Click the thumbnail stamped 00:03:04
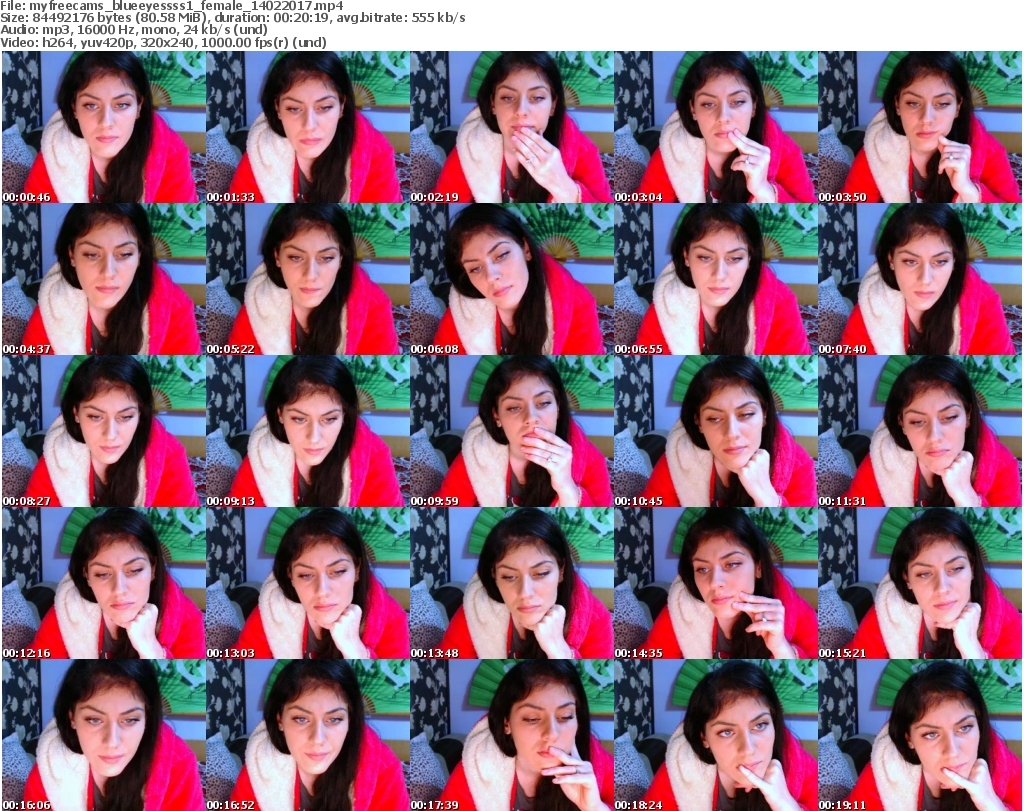The image size is (1024, 811). point(716,127)
